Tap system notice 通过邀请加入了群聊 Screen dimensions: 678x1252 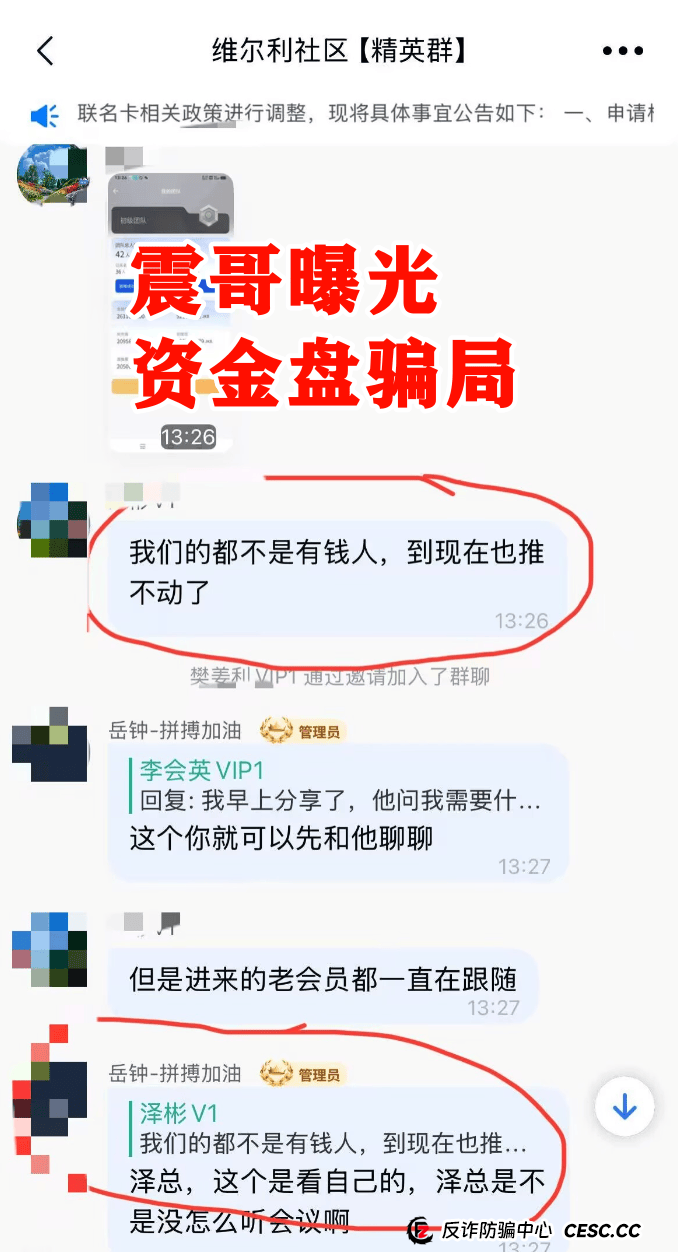[340, 677]
